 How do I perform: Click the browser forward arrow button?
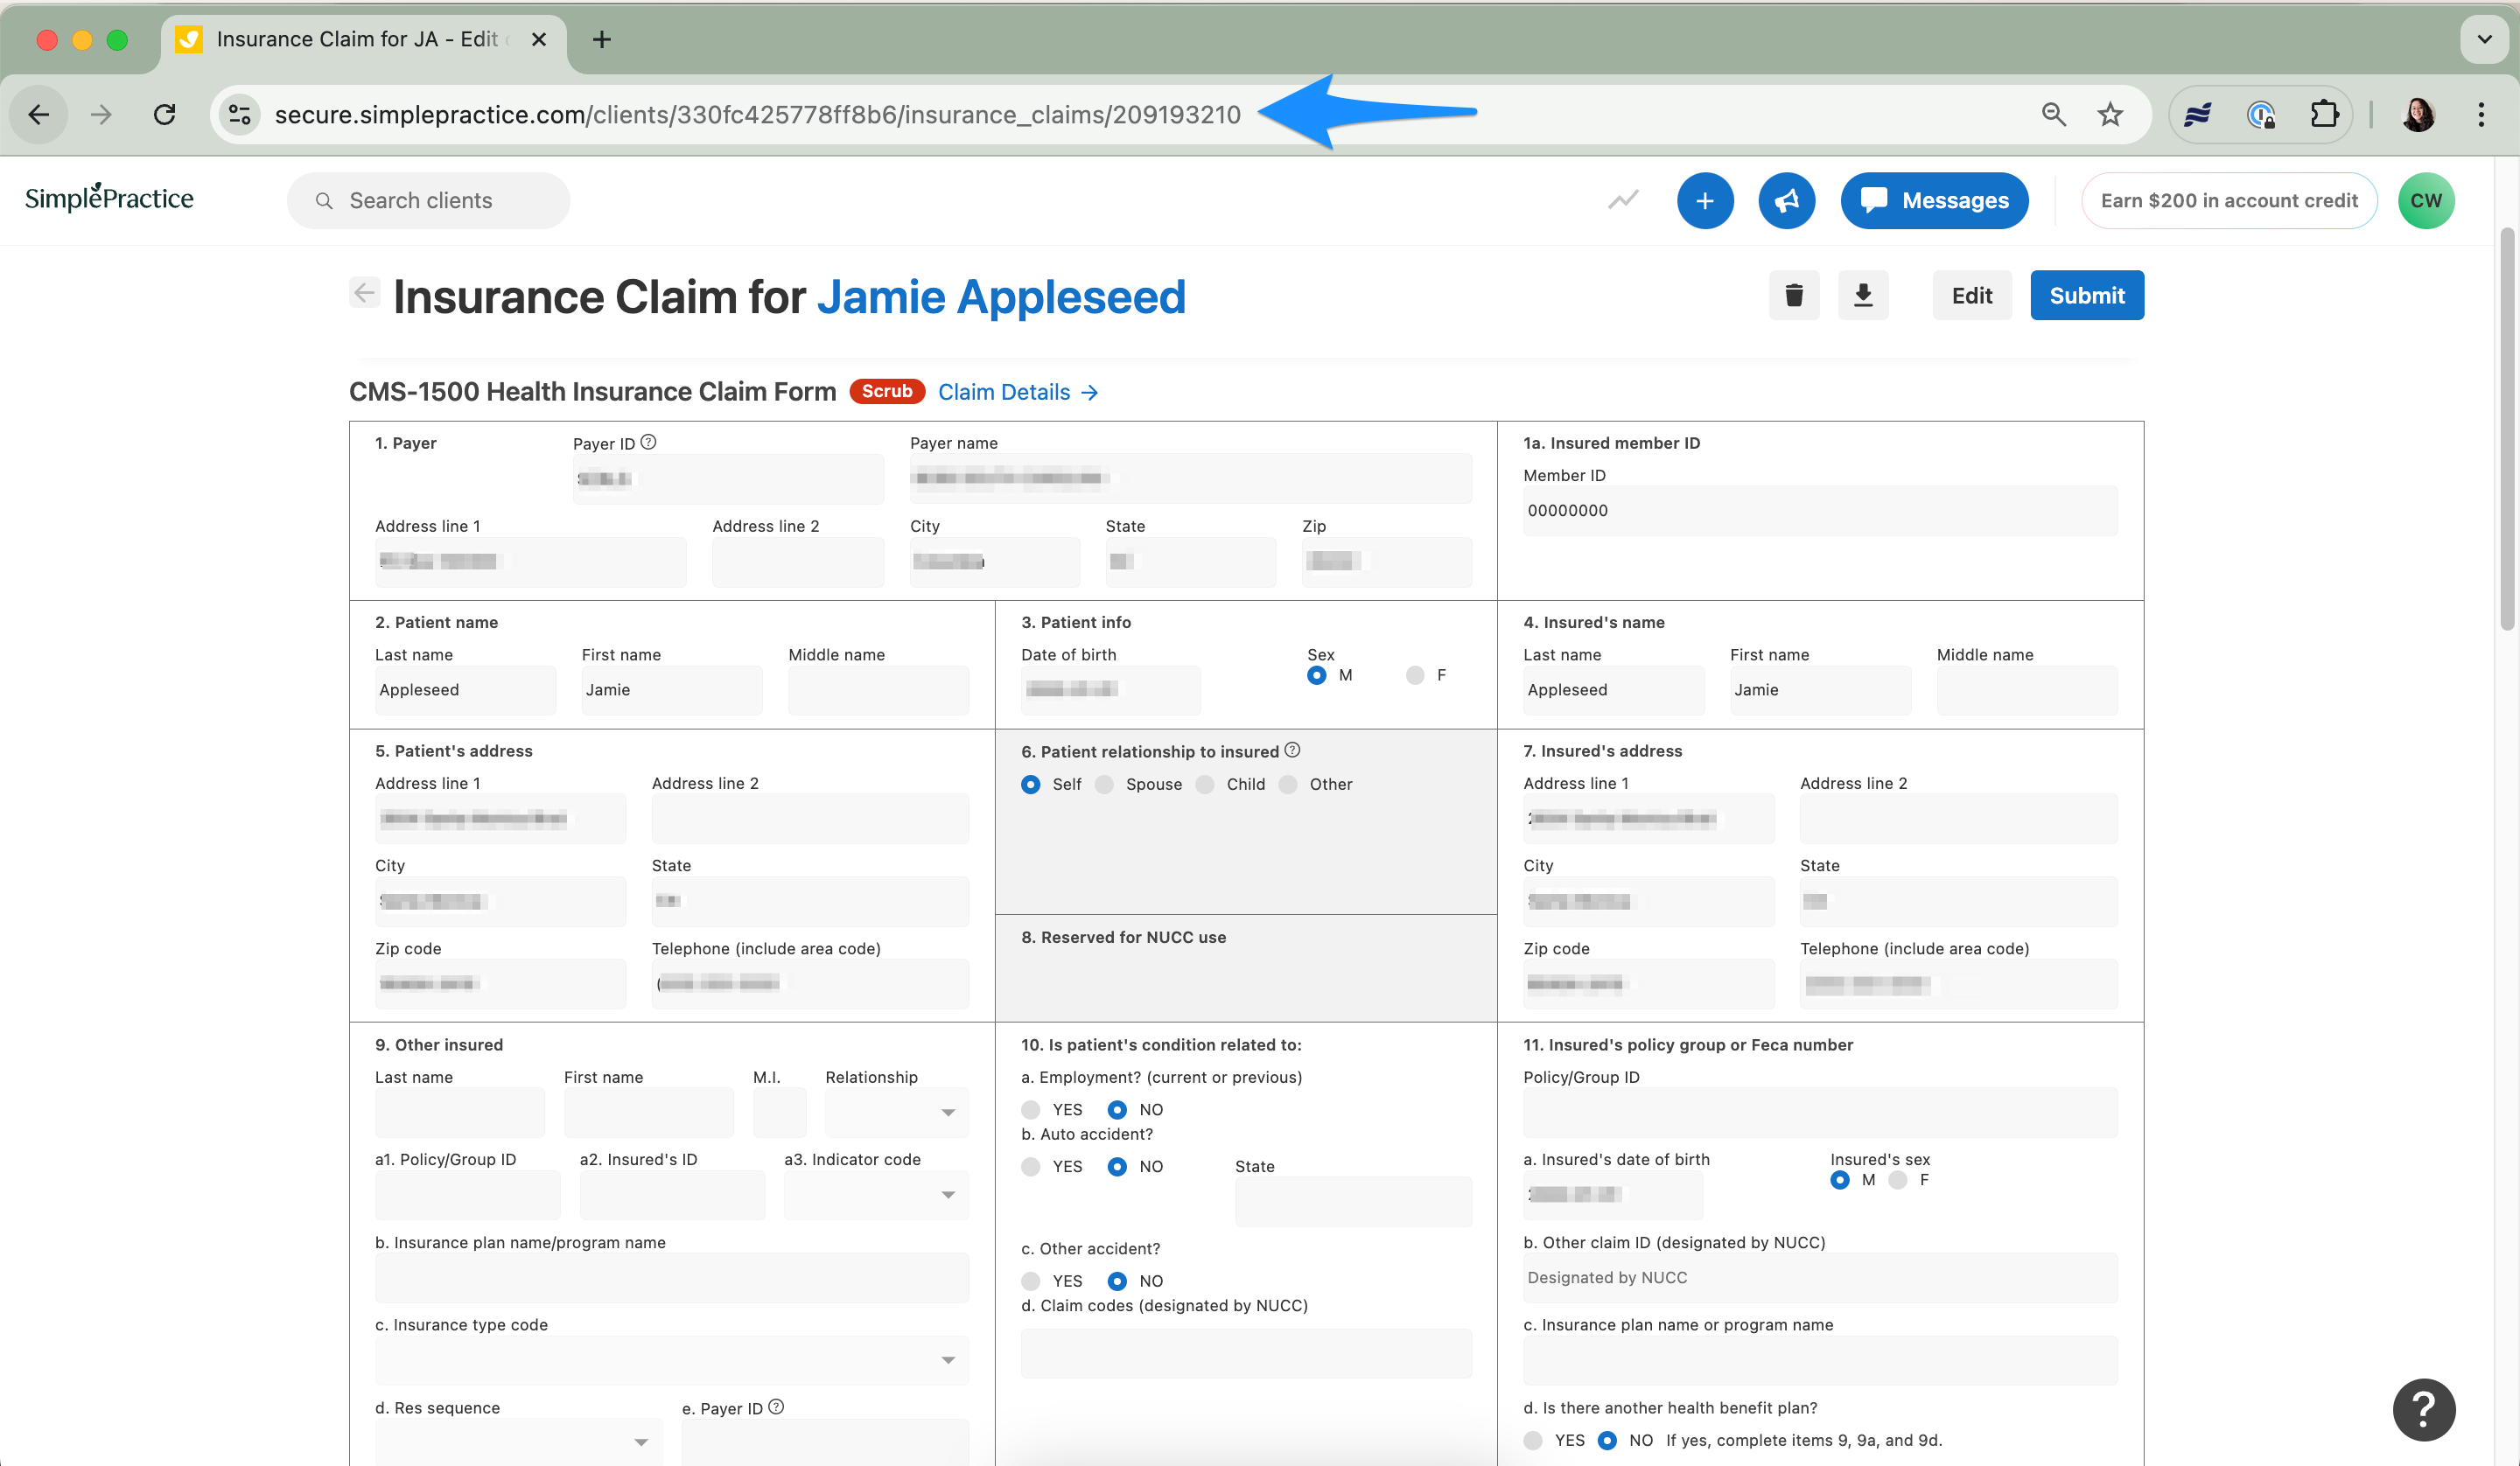pos(101,115)
